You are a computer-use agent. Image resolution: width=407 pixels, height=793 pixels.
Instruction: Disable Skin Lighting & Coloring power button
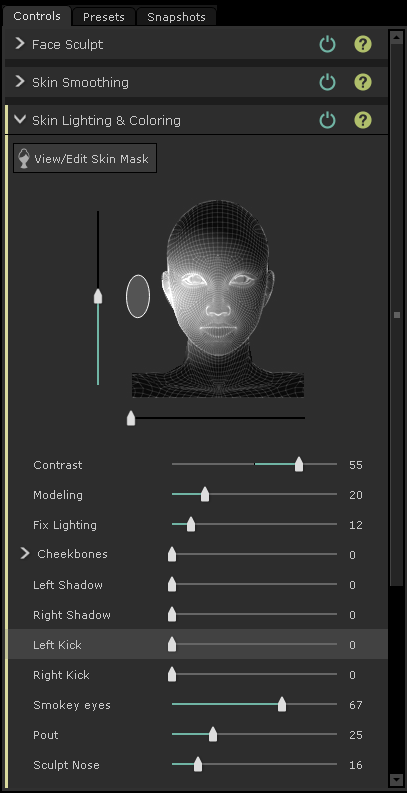[328, 120]
